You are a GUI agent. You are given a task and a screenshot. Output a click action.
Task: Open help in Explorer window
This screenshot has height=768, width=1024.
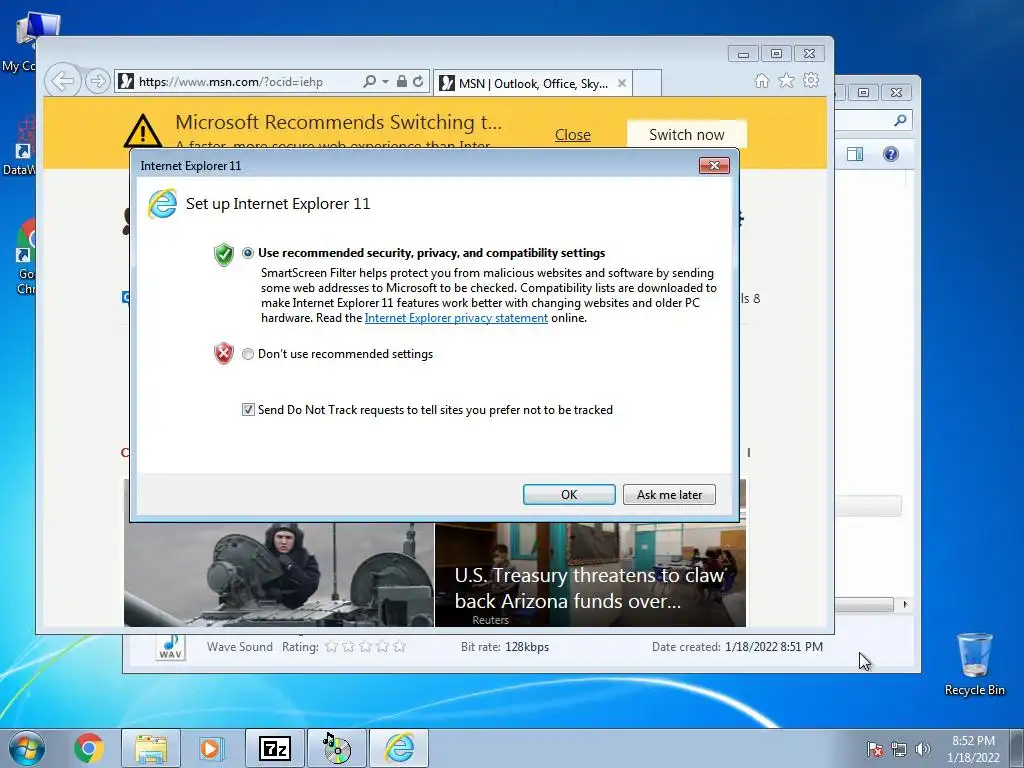tap(891, 154)
